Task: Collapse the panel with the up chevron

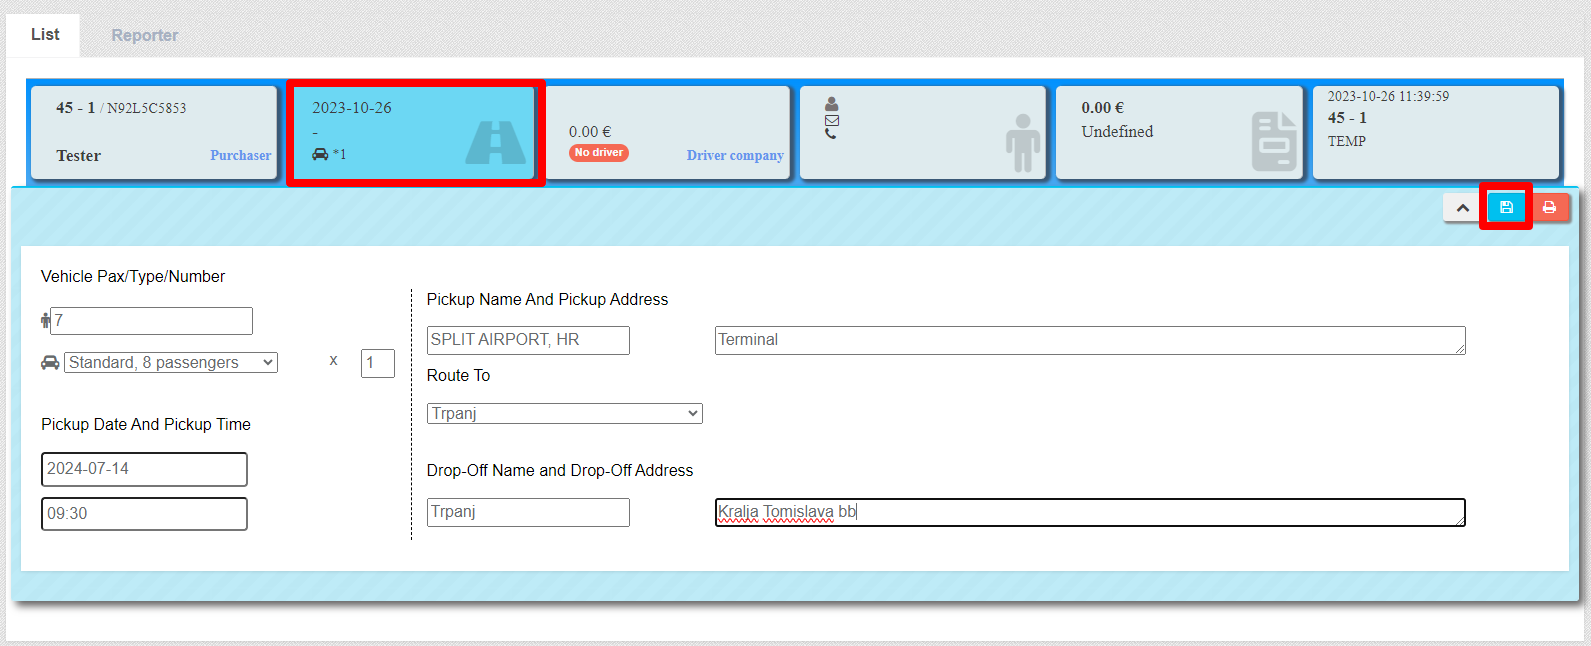Action: pyautogui.click(x=1462, y=208)
